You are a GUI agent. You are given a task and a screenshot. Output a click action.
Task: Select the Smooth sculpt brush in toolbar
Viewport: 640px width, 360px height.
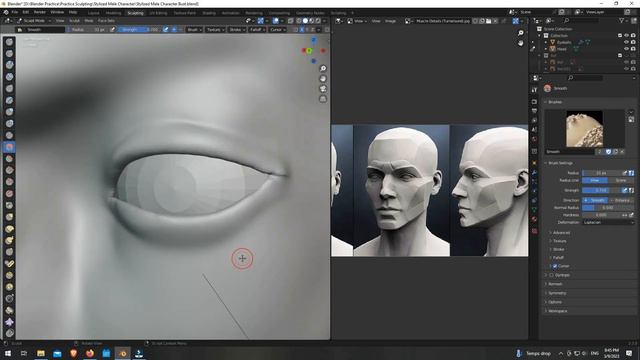pos(9,147)
